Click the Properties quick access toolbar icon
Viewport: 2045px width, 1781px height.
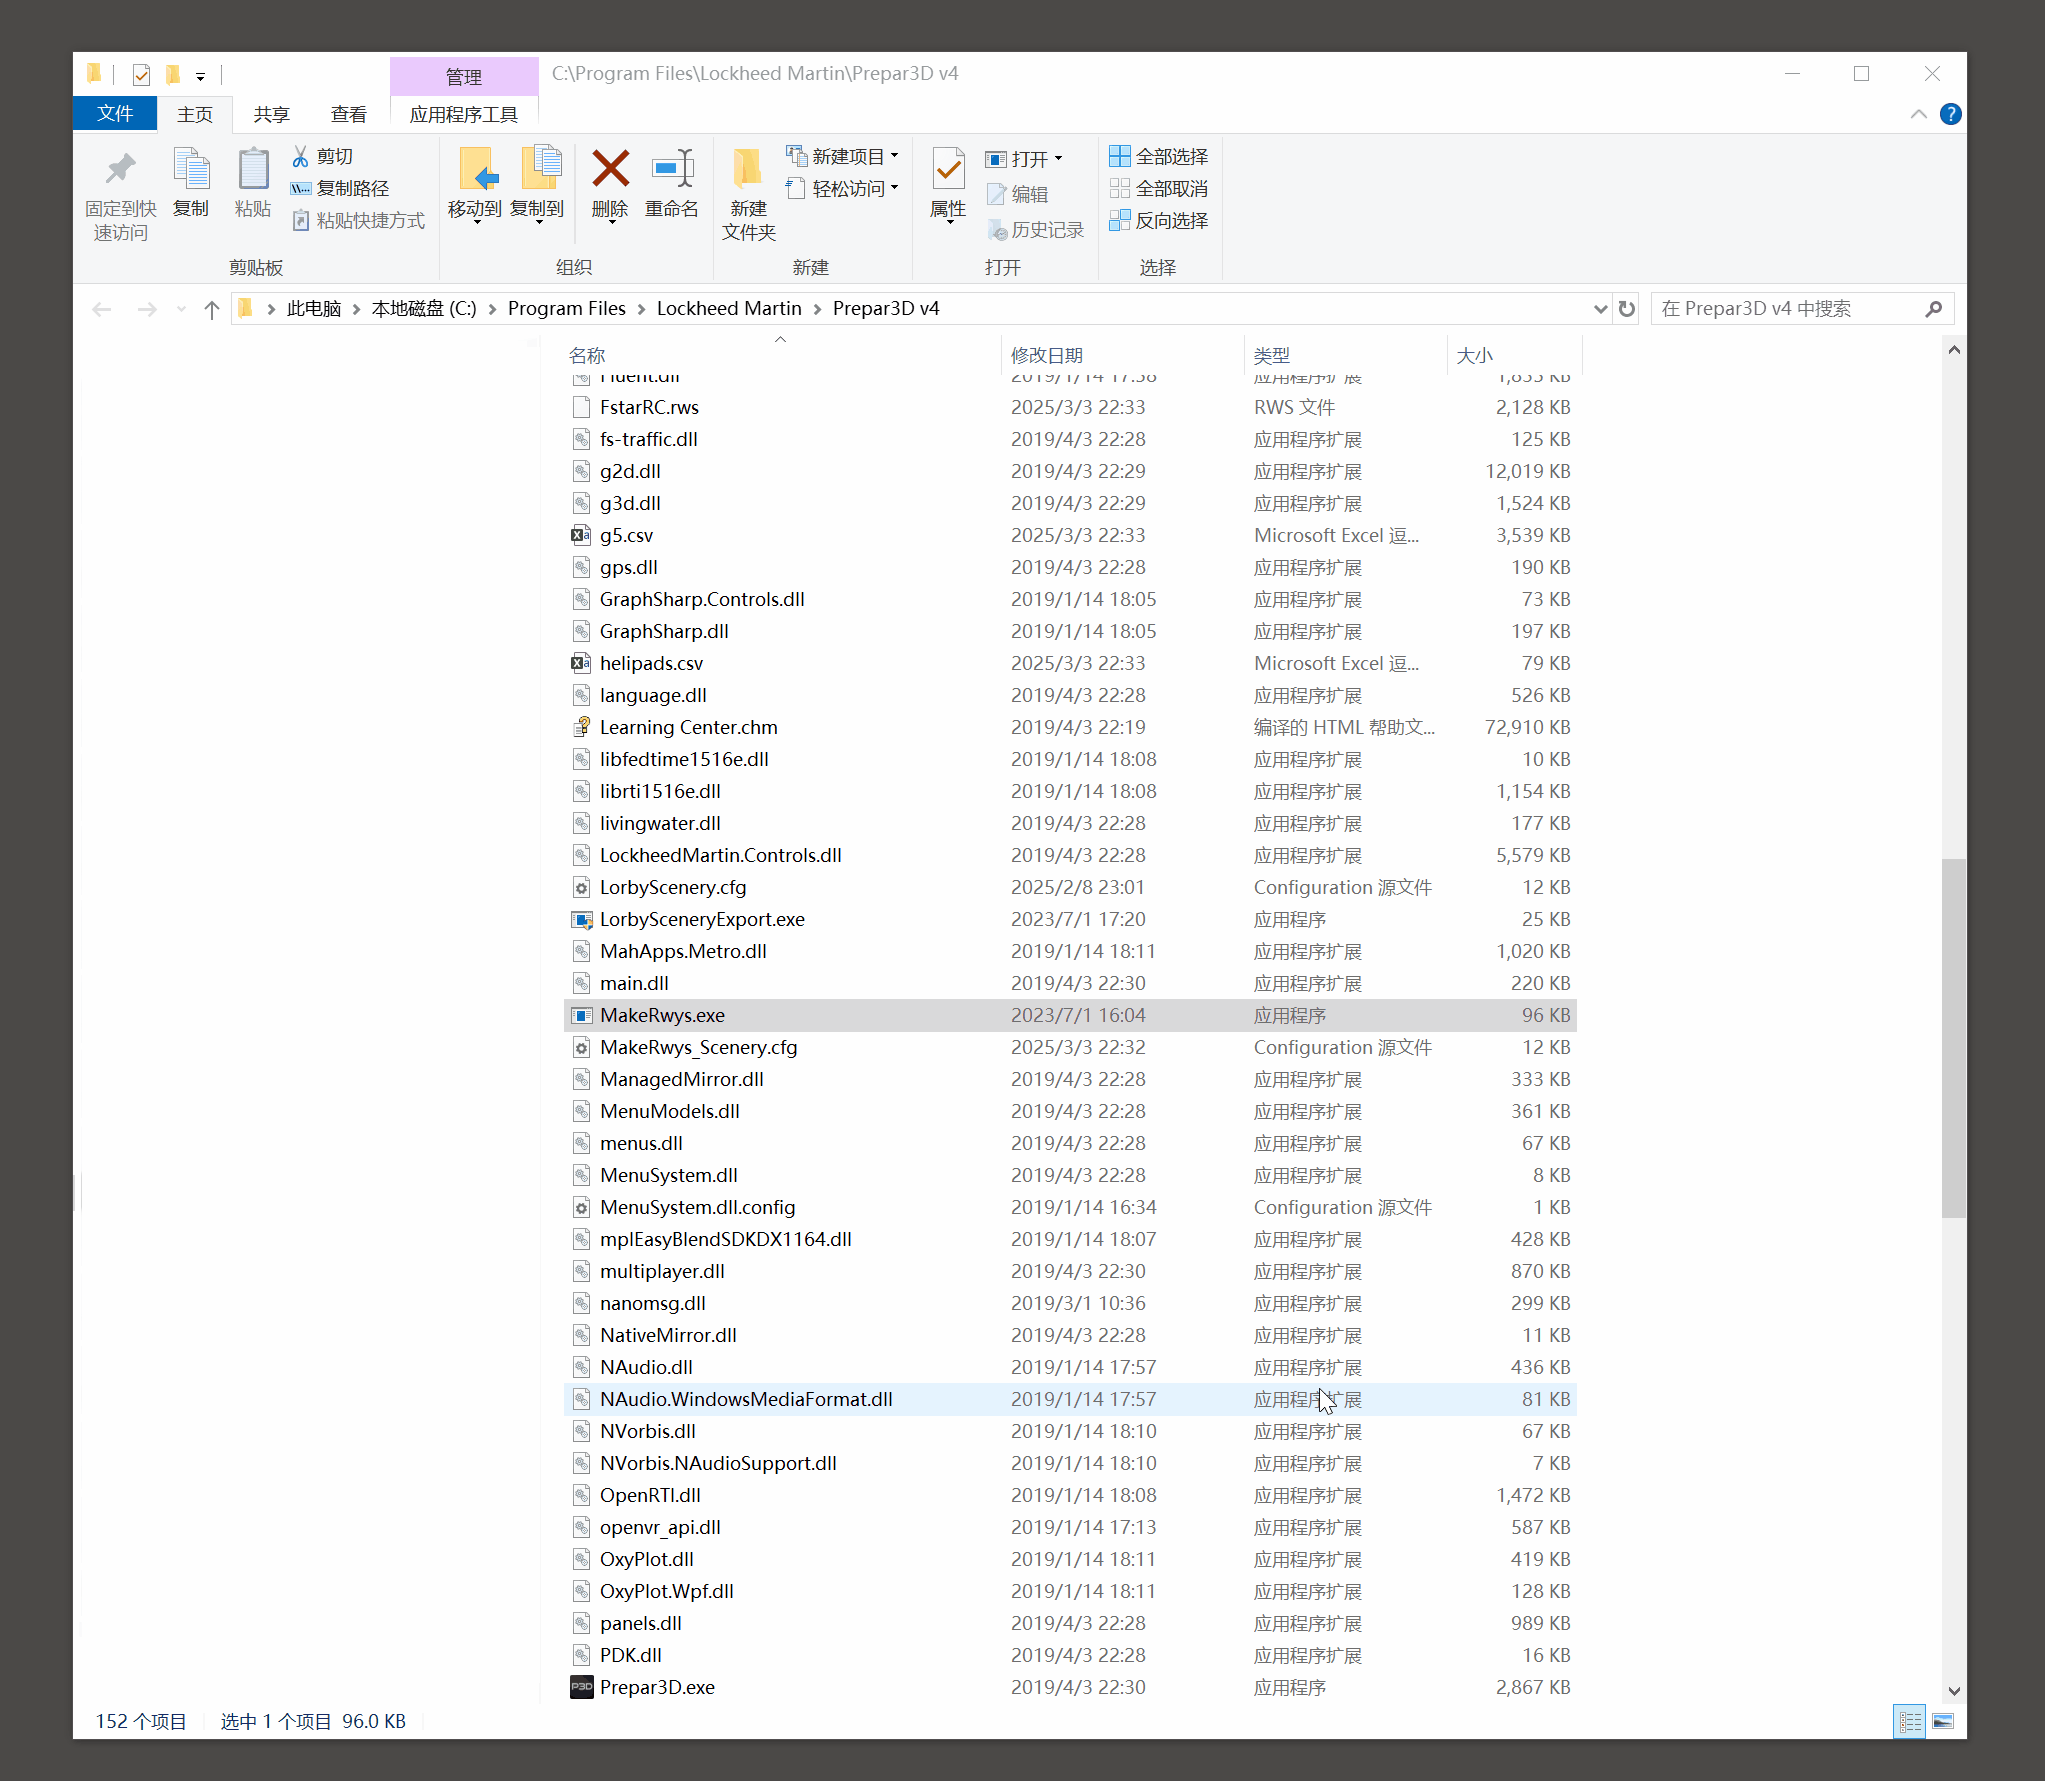click(x=141, y=74)
